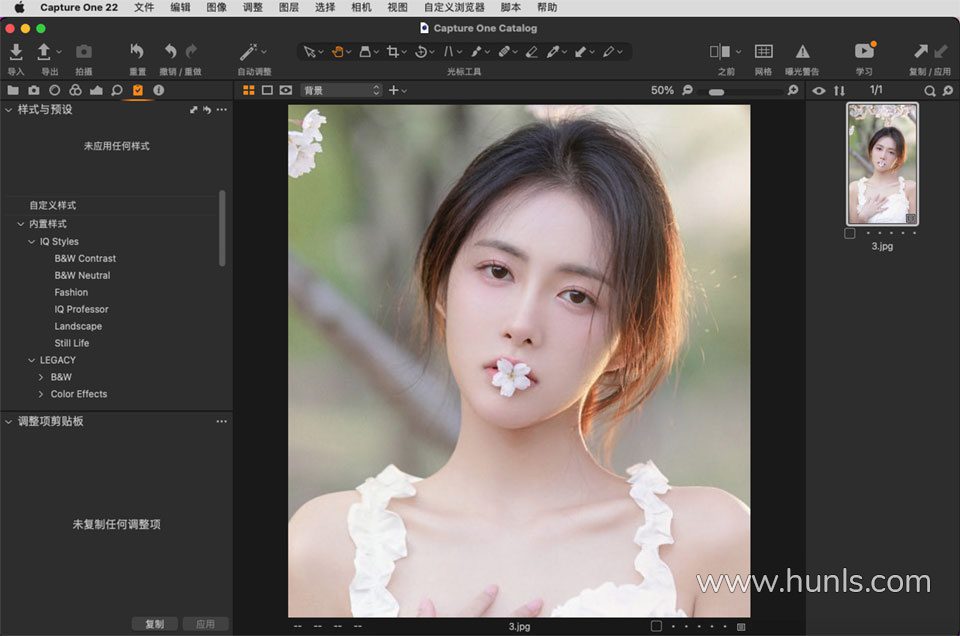Click the Import (导入) toolbar icon
Viewport: 960px width, 636px height.
pos(16,52)
